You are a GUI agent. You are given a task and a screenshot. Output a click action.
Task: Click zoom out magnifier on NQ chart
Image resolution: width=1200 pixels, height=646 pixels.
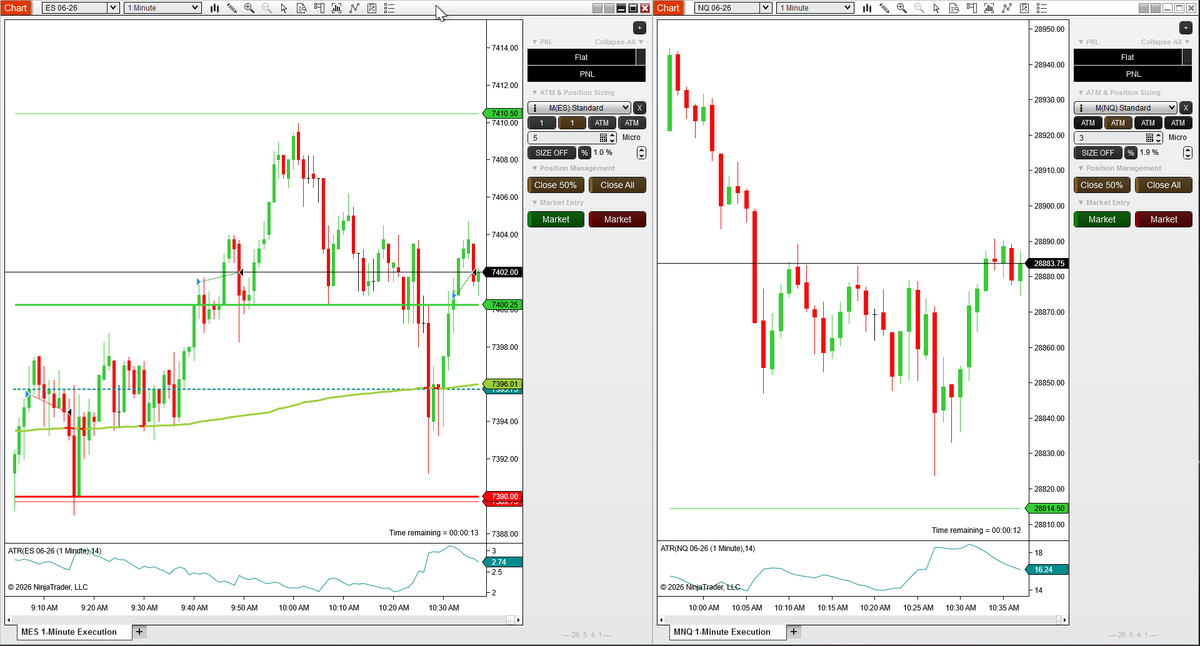pyautogui.click(x=919, y=8)
